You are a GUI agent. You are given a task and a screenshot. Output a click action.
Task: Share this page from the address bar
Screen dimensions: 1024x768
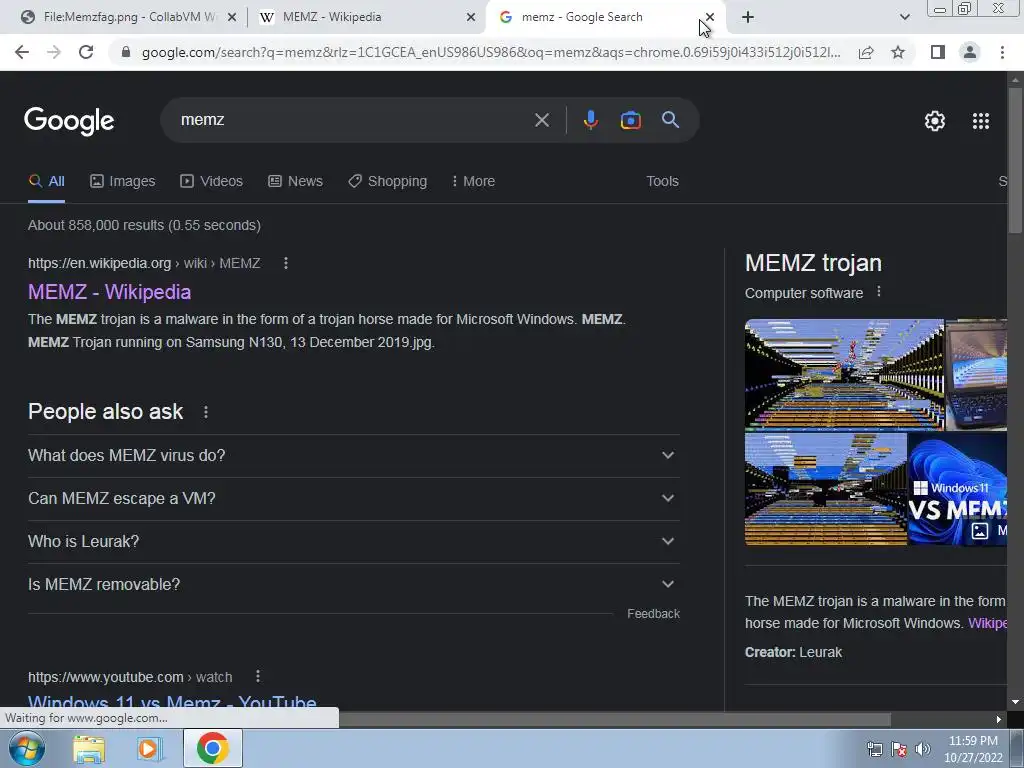[x=866, y=52]
